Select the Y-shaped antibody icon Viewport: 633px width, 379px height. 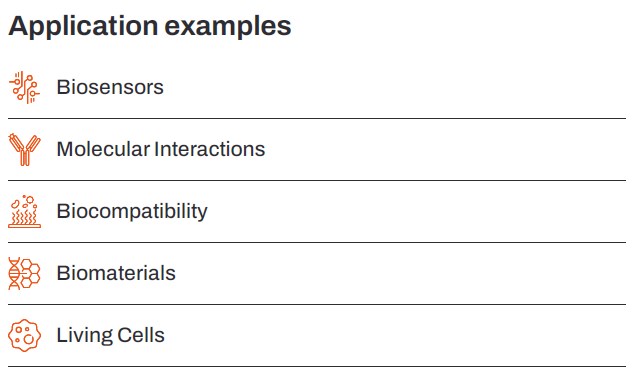(x=24, y=149)
